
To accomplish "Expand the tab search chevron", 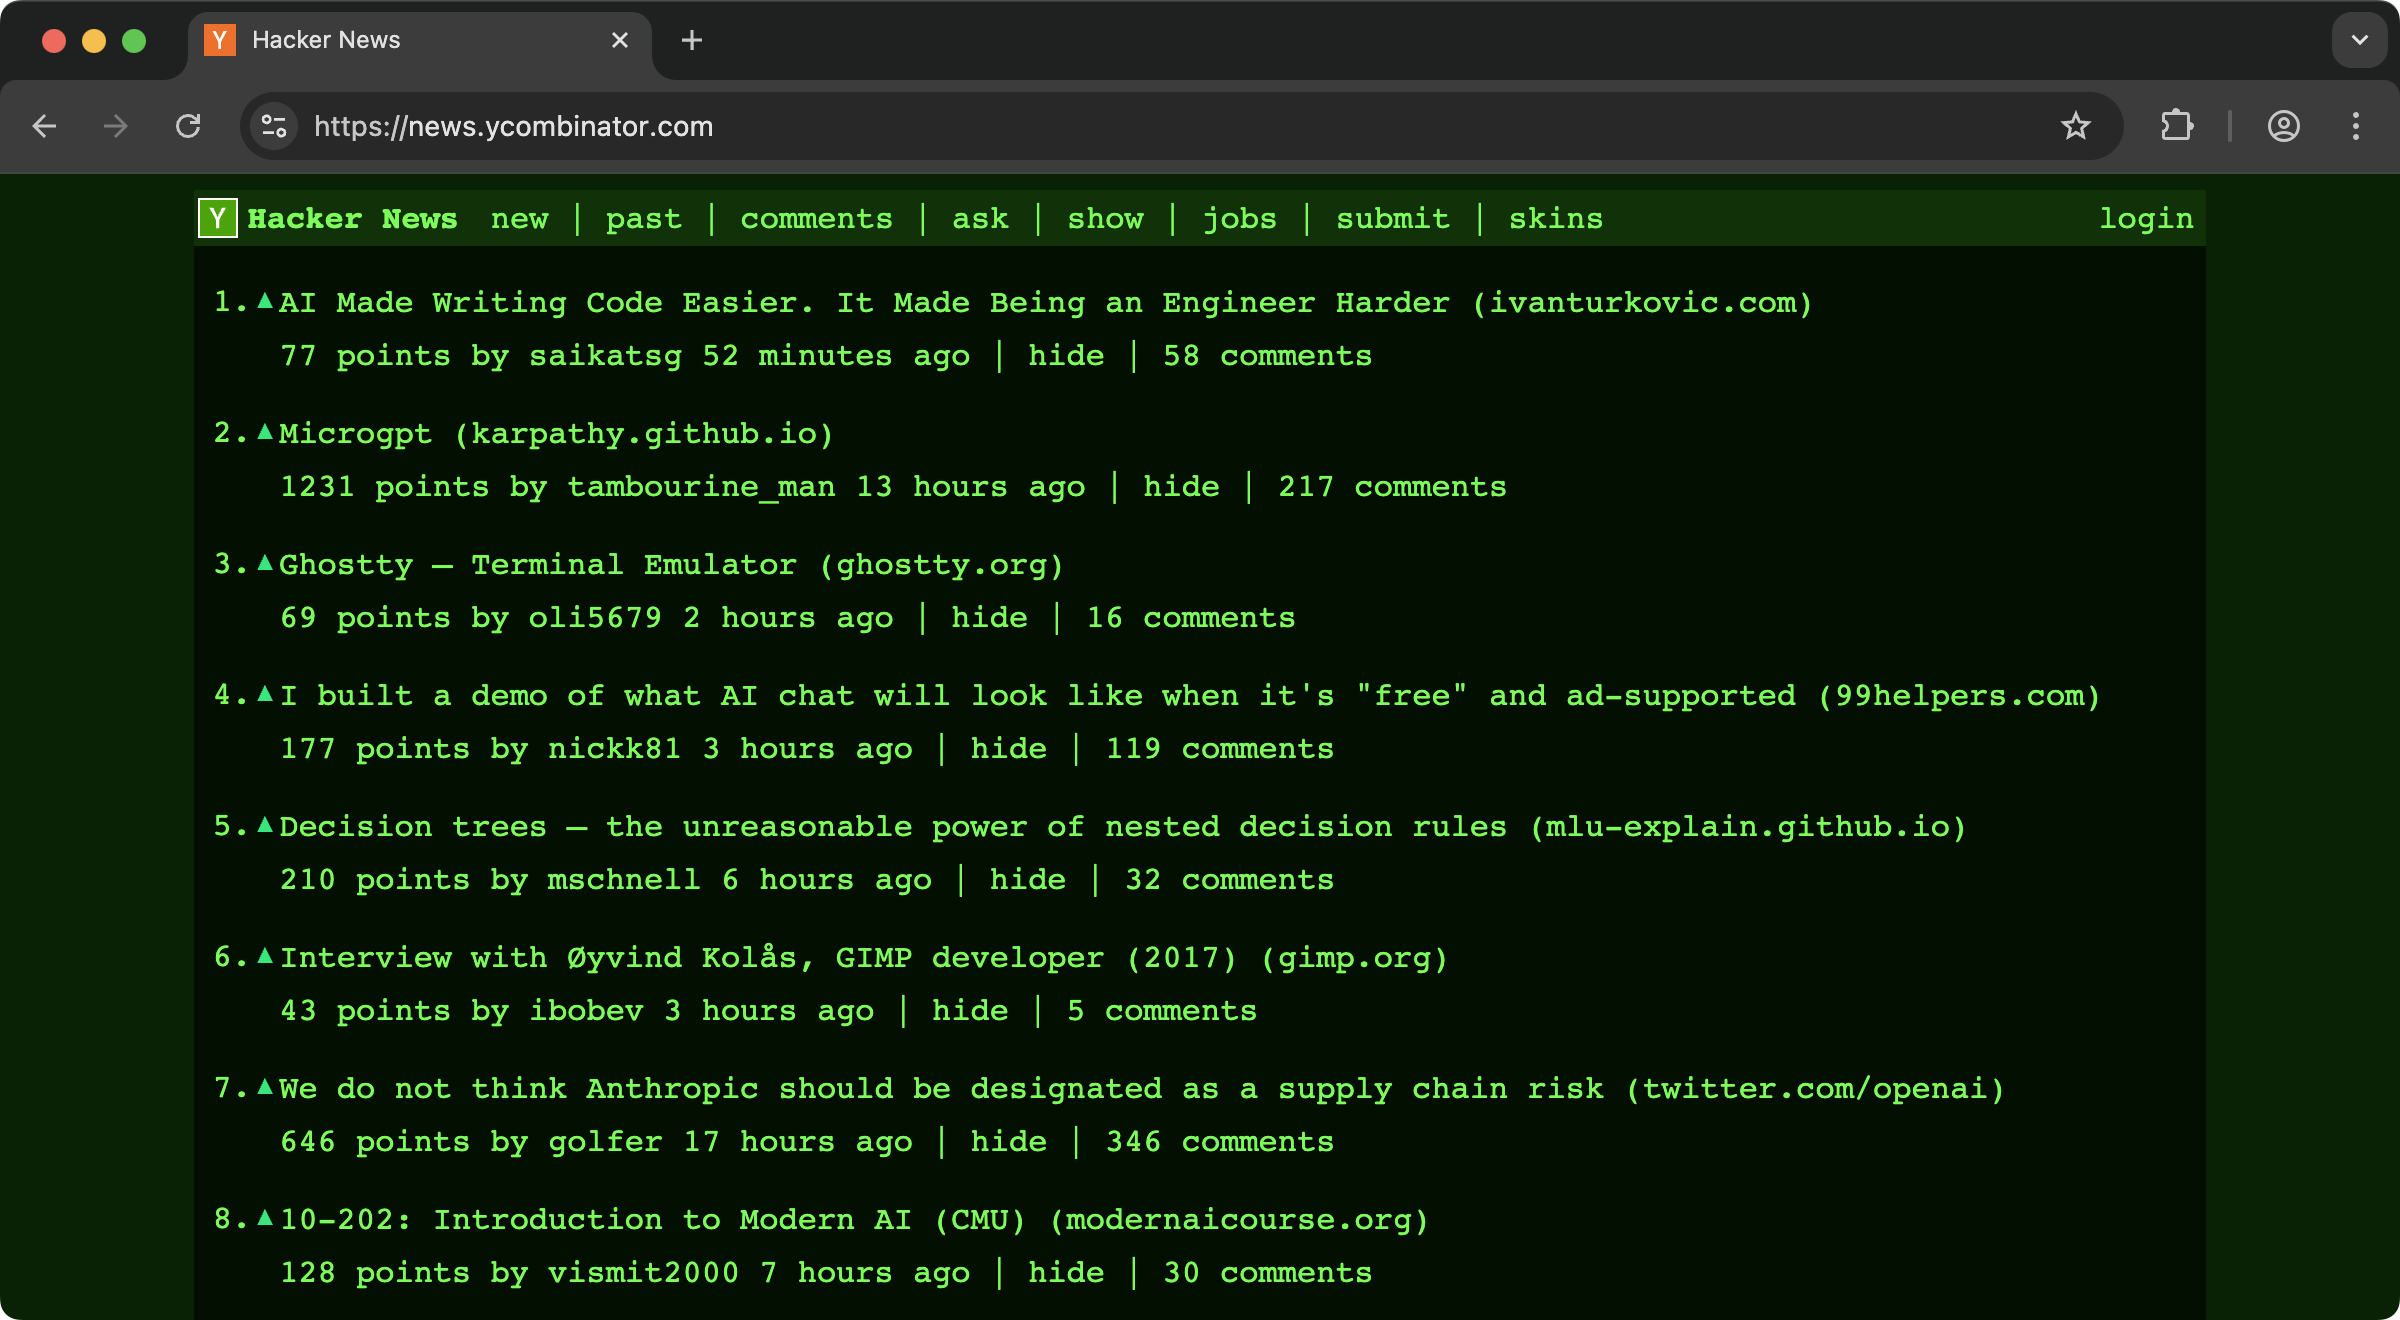I will click(x=2360, y=40).
